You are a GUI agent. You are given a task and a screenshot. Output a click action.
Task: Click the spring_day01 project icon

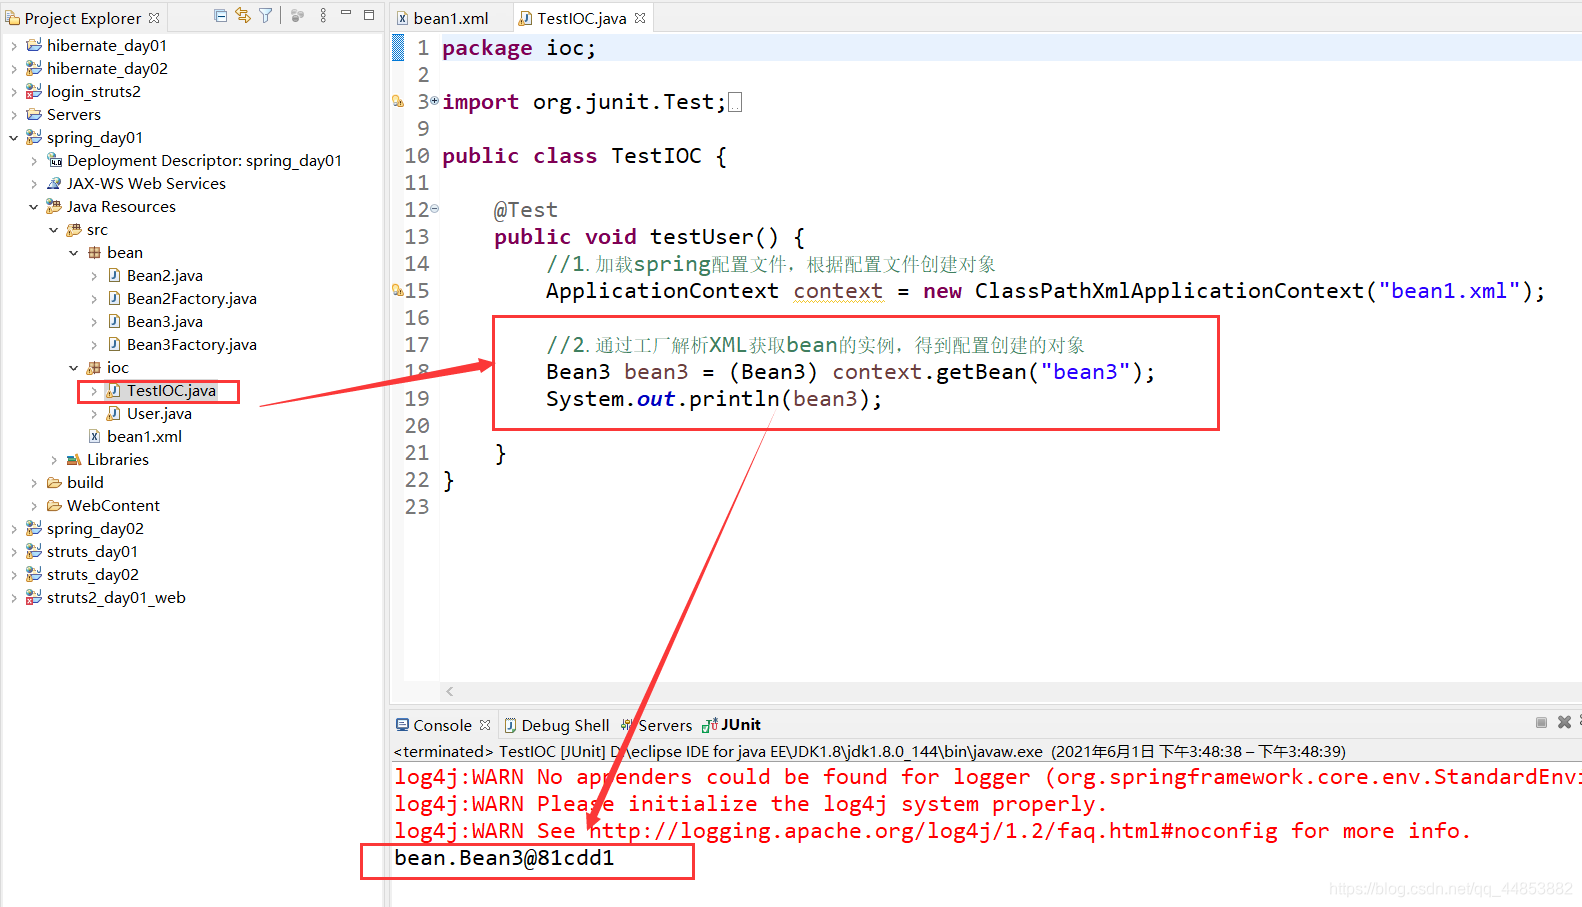(x=34, y=138)
